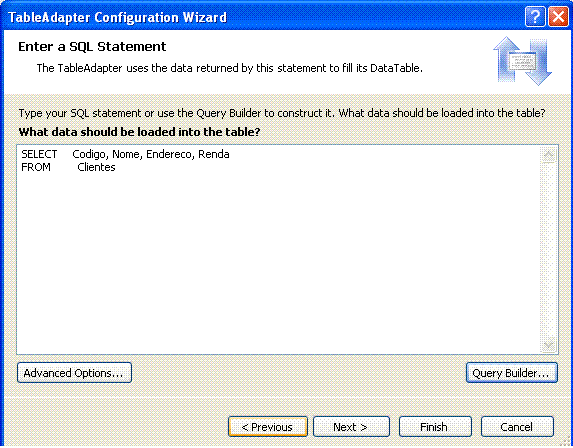Open Advanced Options dialog
The width and height of the screenshot is (573, 448).
[x=74, y=373]
